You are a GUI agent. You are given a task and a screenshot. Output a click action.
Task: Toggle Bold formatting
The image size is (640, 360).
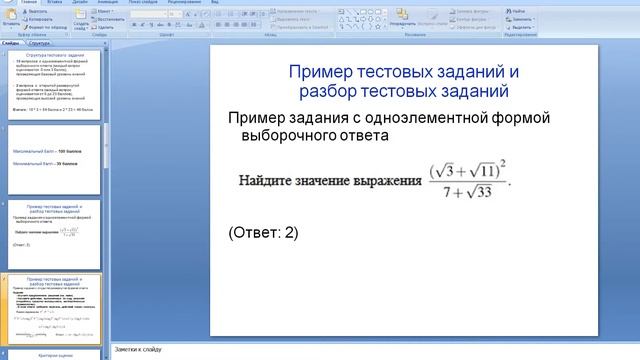tap(134, 25)
